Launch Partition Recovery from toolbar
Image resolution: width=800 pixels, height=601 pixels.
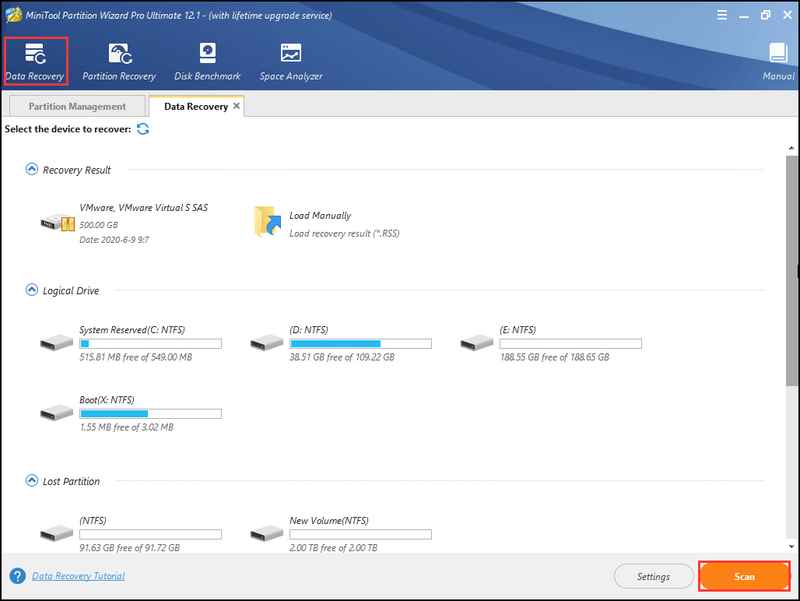coord(119,54)
